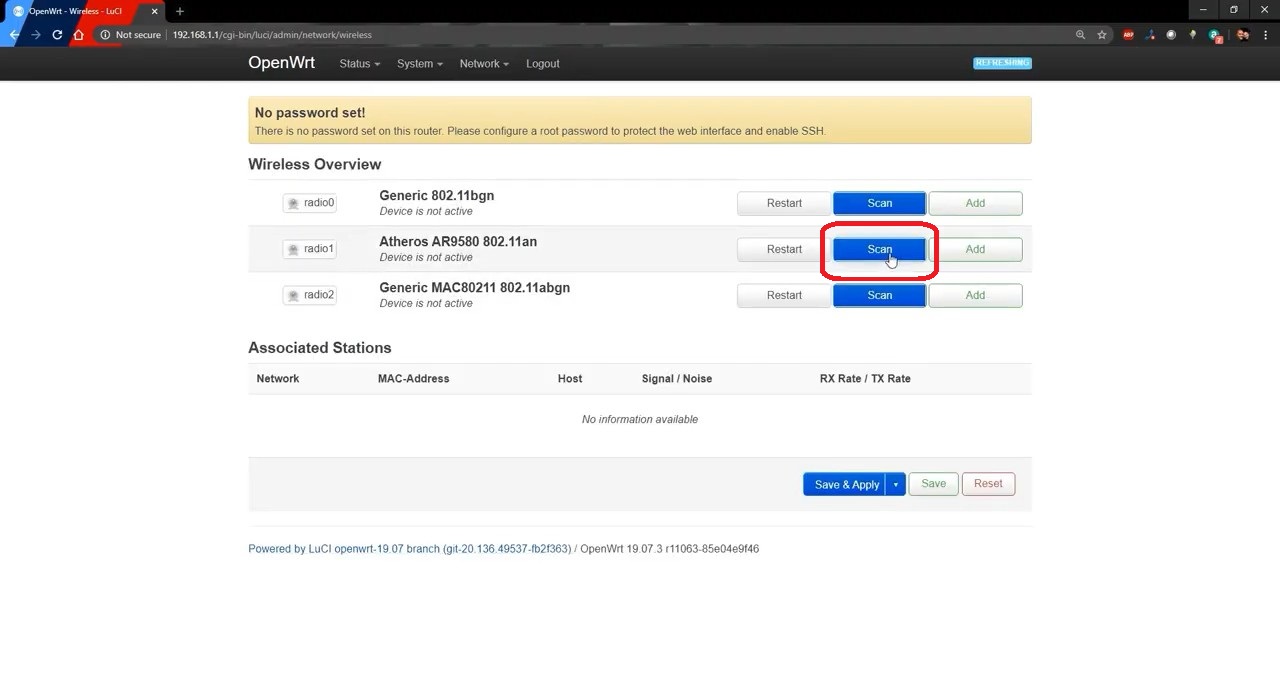Click the radio2 device badge
This screenshot has width=1280, height=694.
point(309,295)
